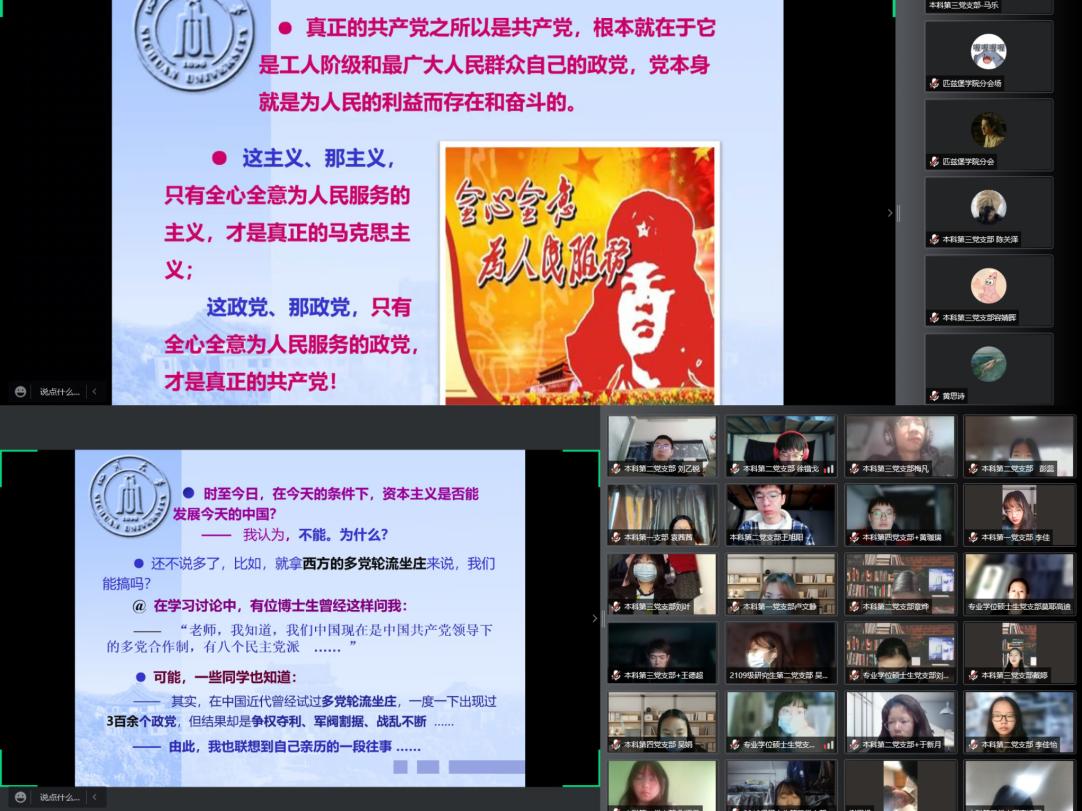Viewport: 1082px width, 811px height.
Task: Click muted mic icon on 梅凡's video
Action: point(854,468)
